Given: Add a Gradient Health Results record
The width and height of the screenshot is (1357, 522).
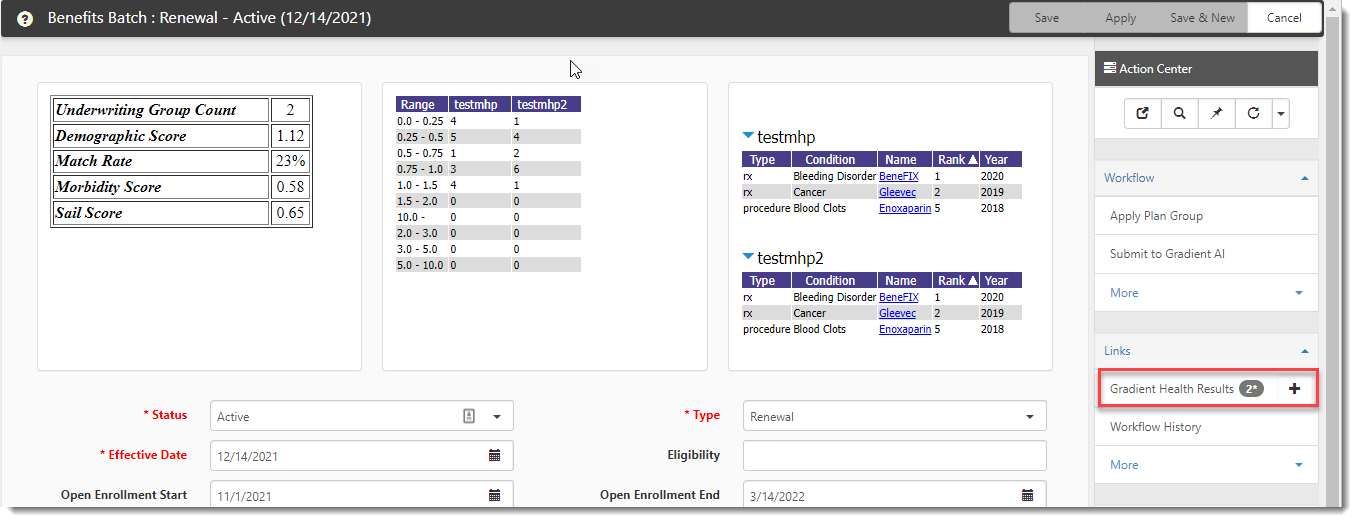Looking at the screenshot, I should pyautogui.click(x=1294, y=389).
